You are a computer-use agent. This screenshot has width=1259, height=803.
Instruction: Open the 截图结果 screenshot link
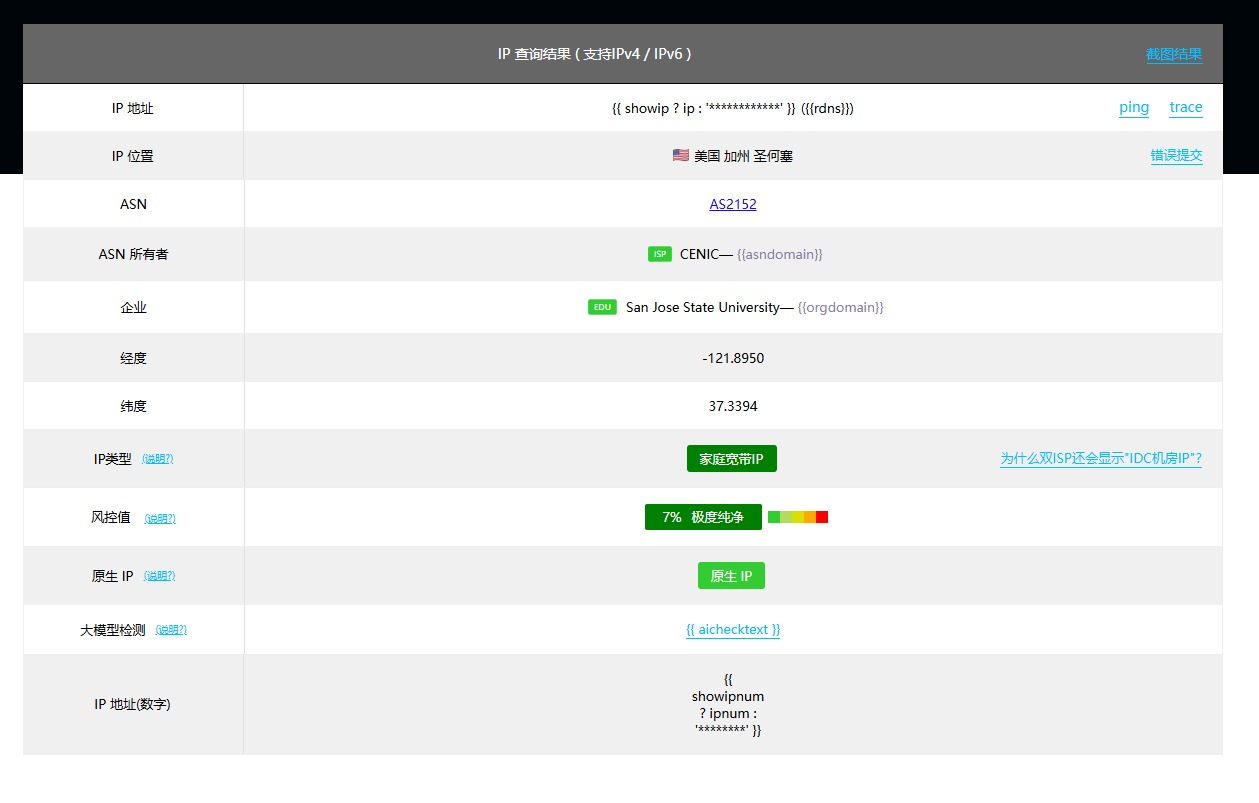point(1173,55)
